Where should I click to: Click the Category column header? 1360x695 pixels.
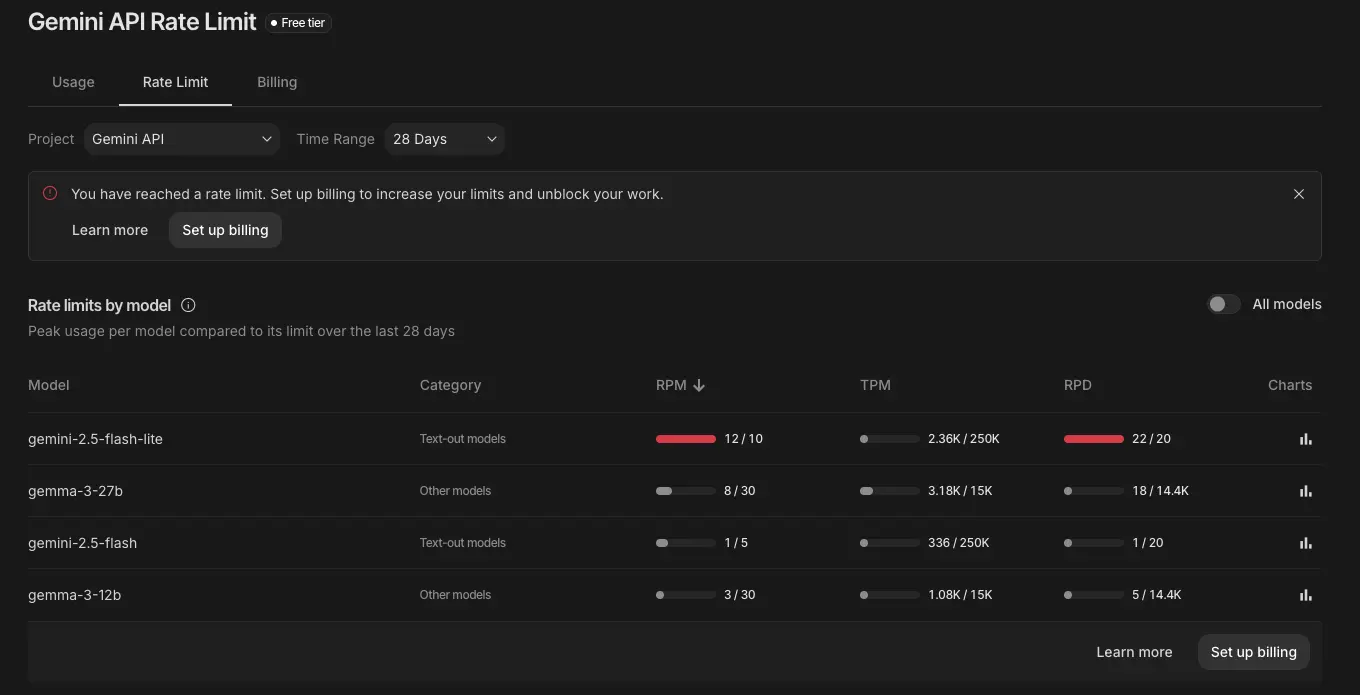coord(450,385)
